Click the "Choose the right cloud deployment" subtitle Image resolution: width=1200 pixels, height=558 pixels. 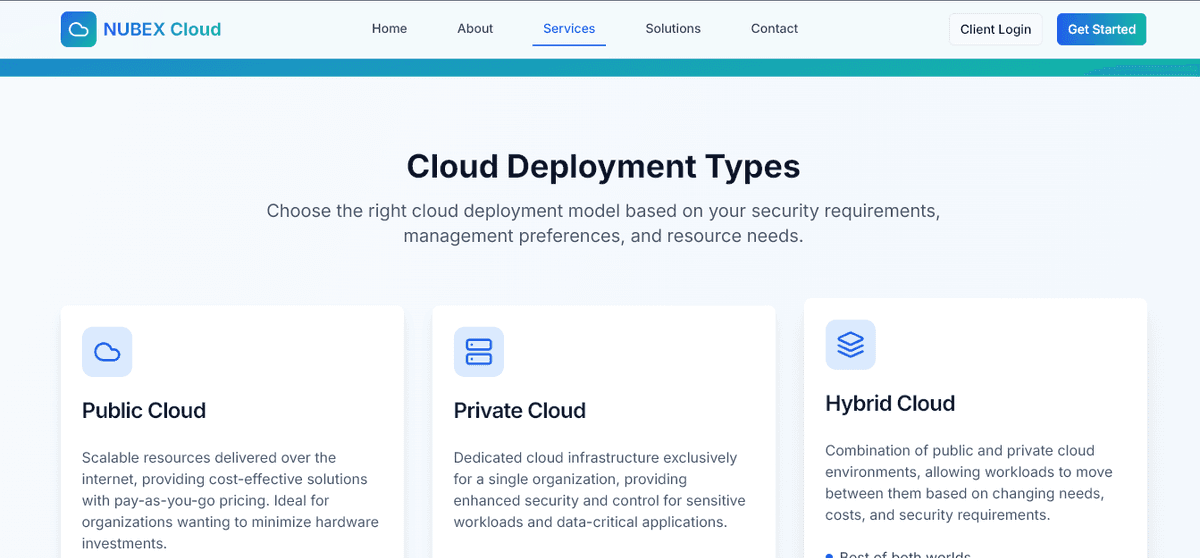click(603, 224)
